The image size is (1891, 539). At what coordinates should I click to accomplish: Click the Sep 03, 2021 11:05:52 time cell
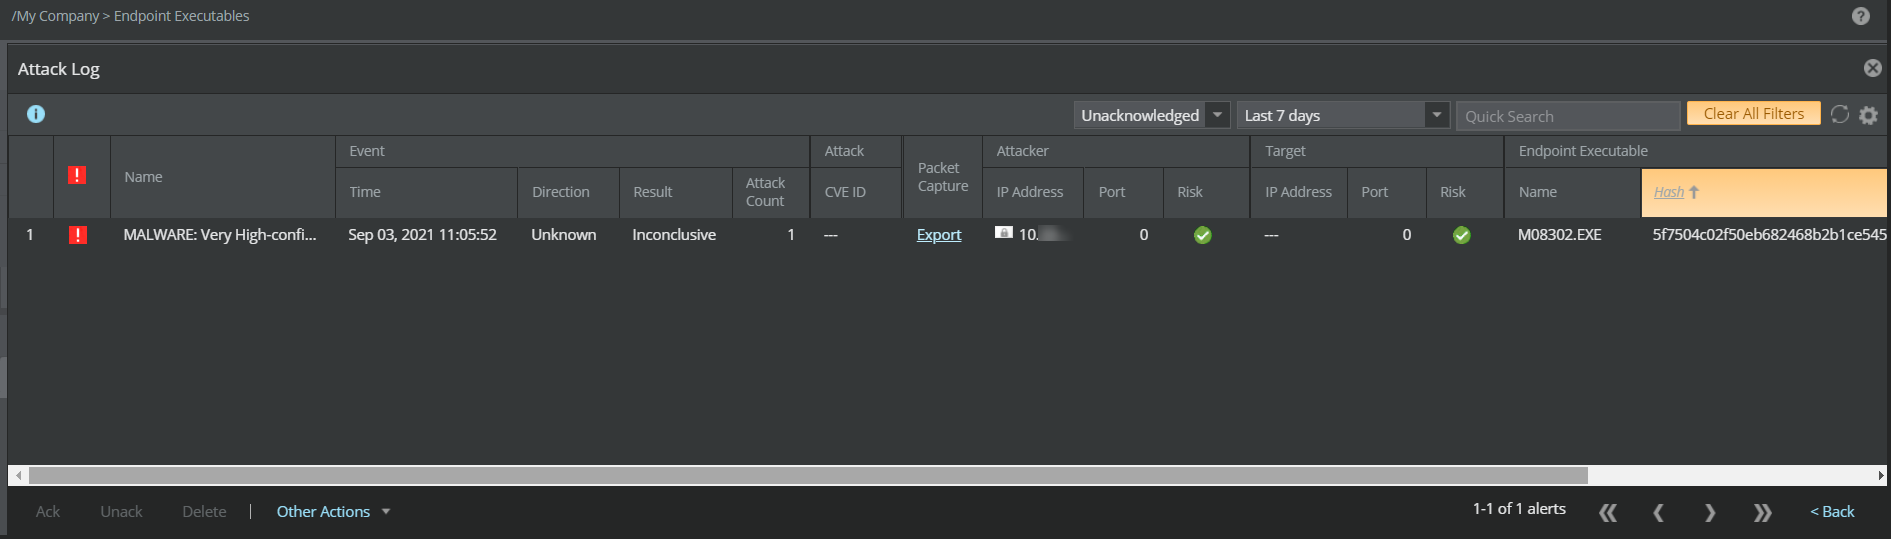(422, 235)
